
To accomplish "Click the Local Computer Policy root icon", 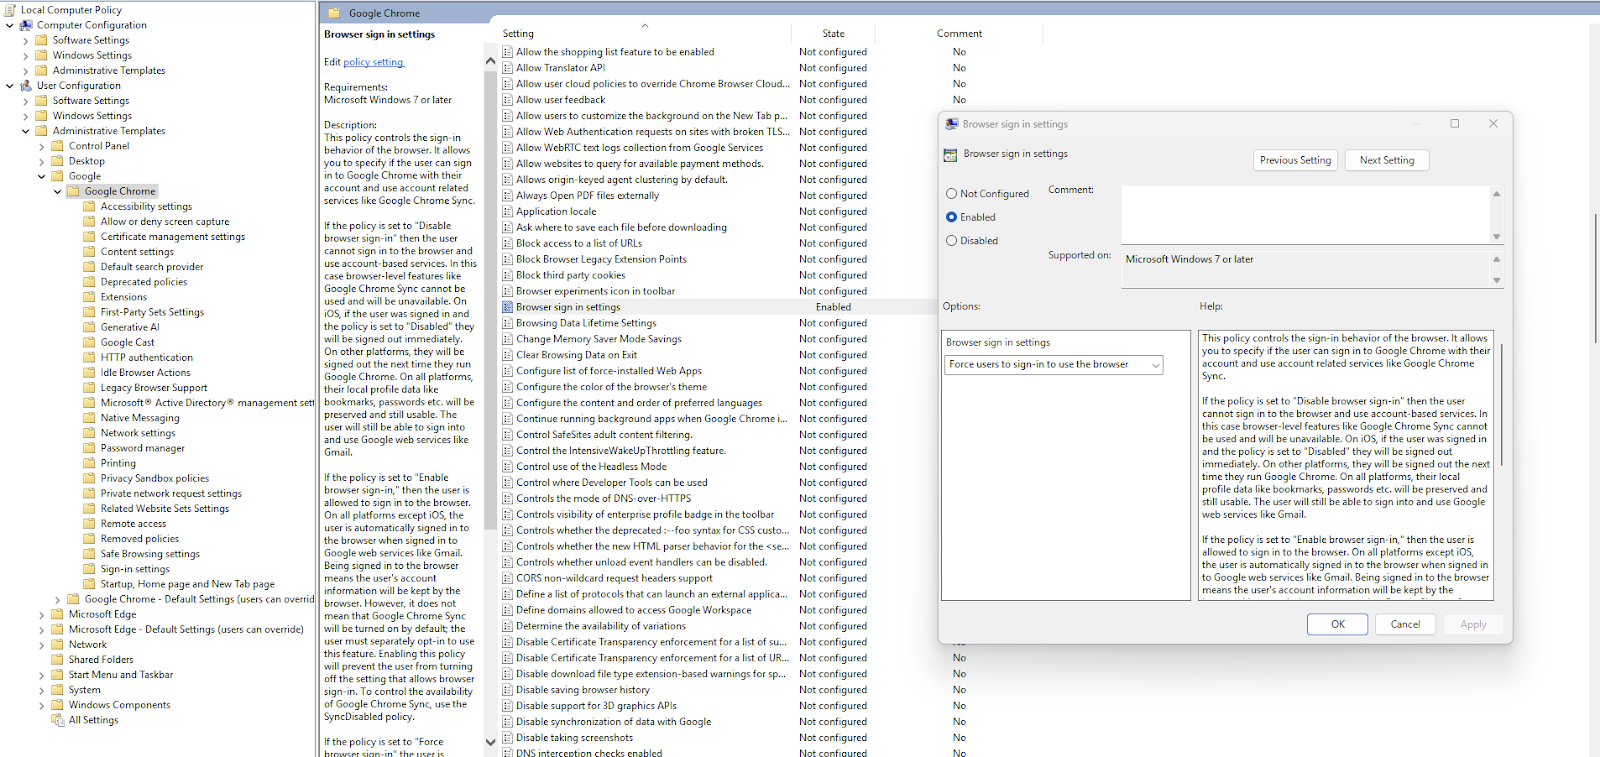I will point(10,10).
